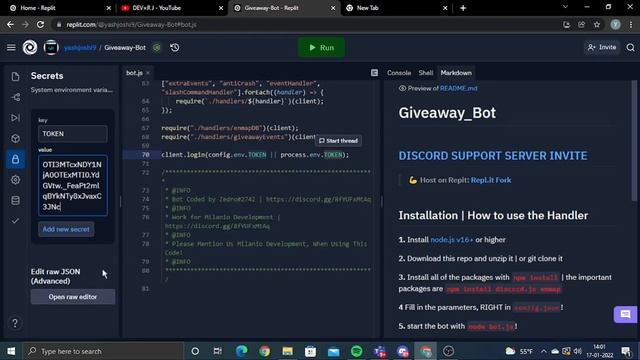Click the secret value text box
Image resolution: width=640 pixels, height=360 pixels.
click(x=73, y=185)
